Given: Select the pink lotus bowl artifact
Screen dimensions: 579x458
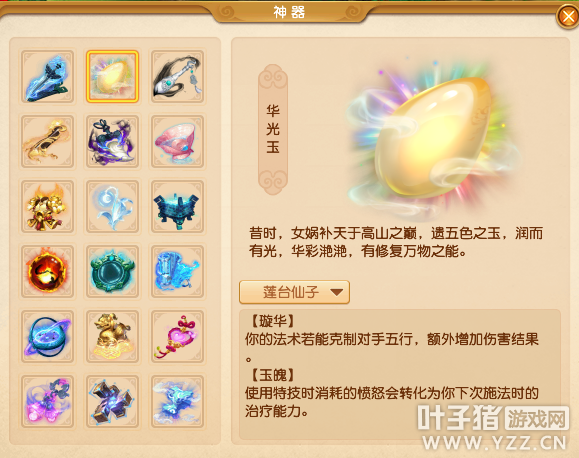Looking at the screenshot, I should 177,141.
